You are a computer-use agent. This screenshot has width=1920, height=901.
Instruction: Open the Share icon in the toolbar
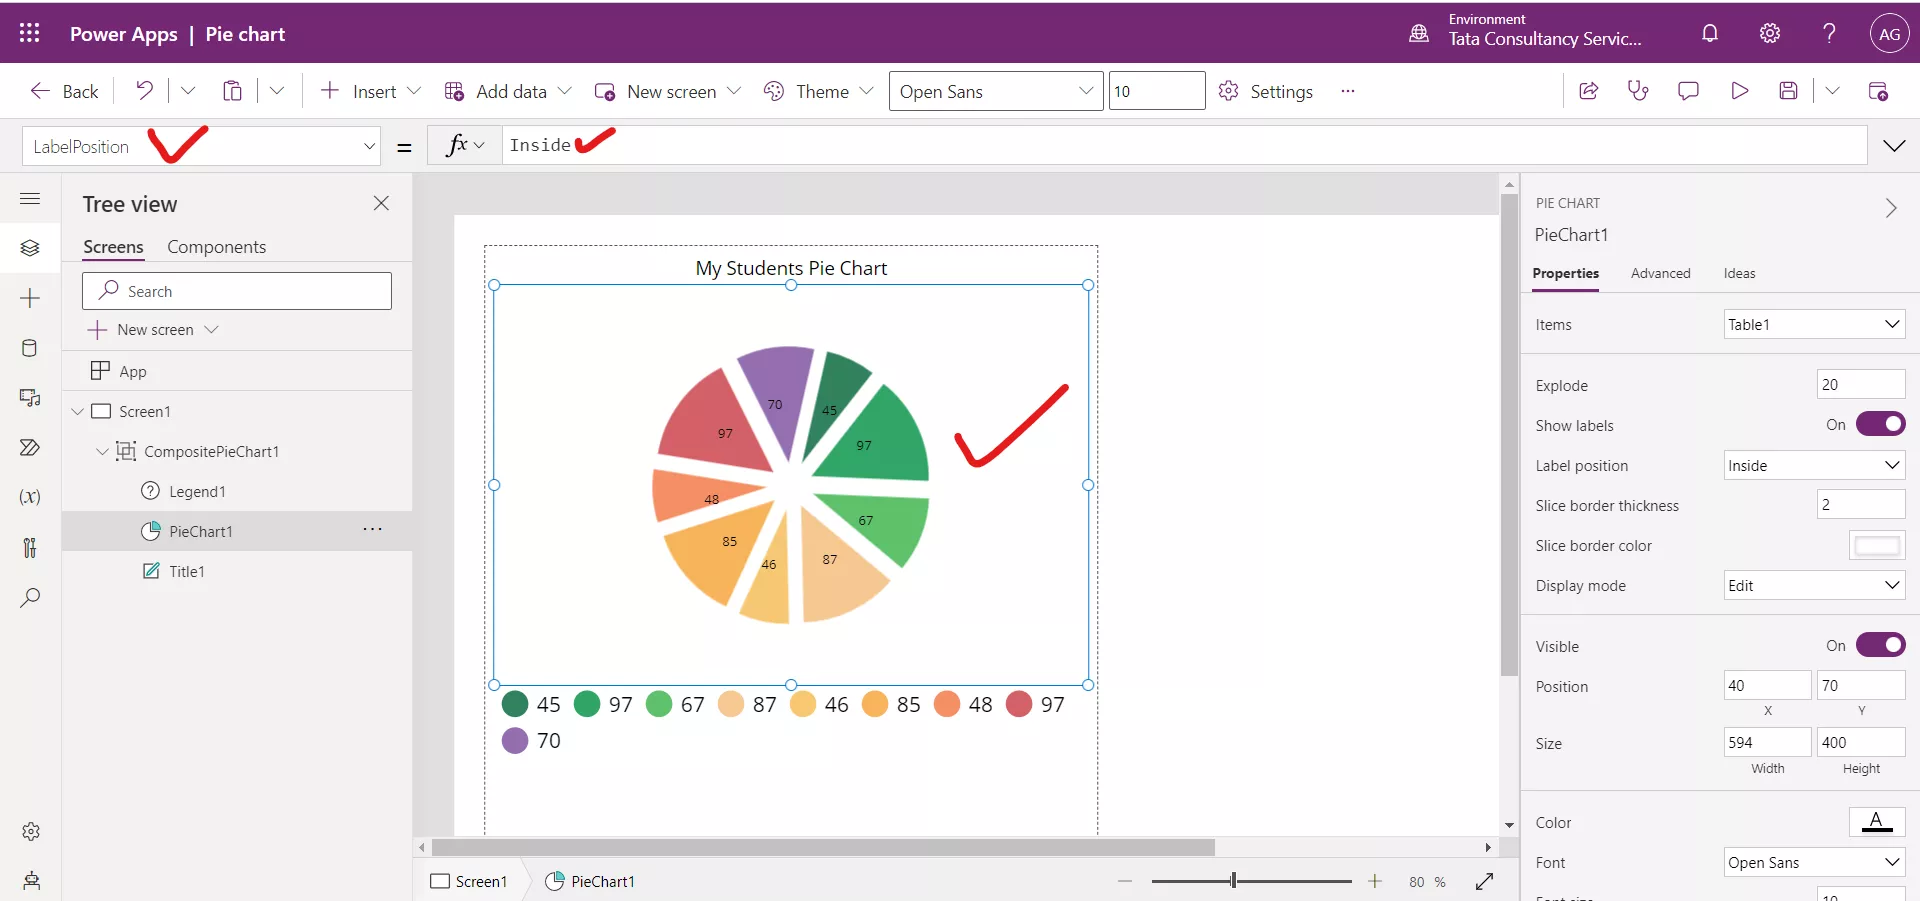pyautogui.click(x=1588, y=90)
